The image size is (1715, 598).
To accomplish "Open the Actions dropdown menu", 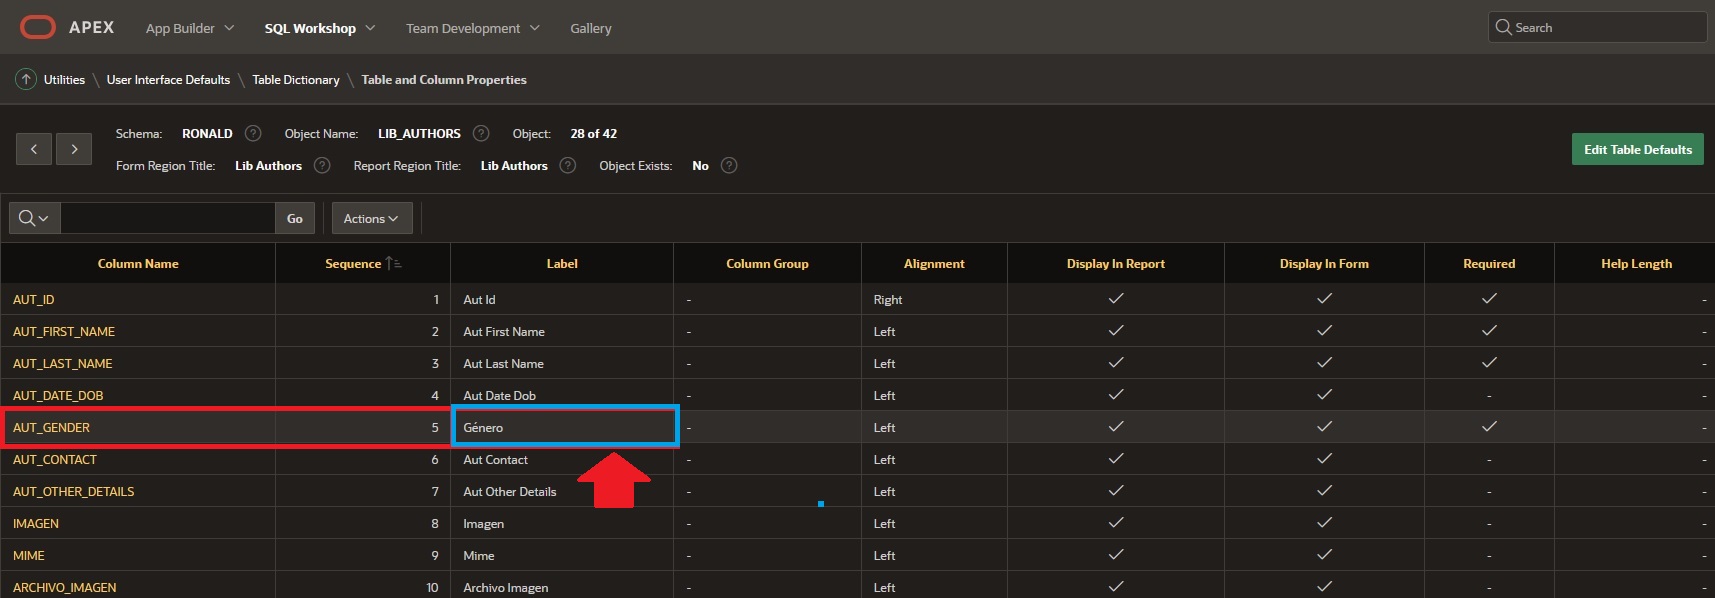I will [371, 218].
